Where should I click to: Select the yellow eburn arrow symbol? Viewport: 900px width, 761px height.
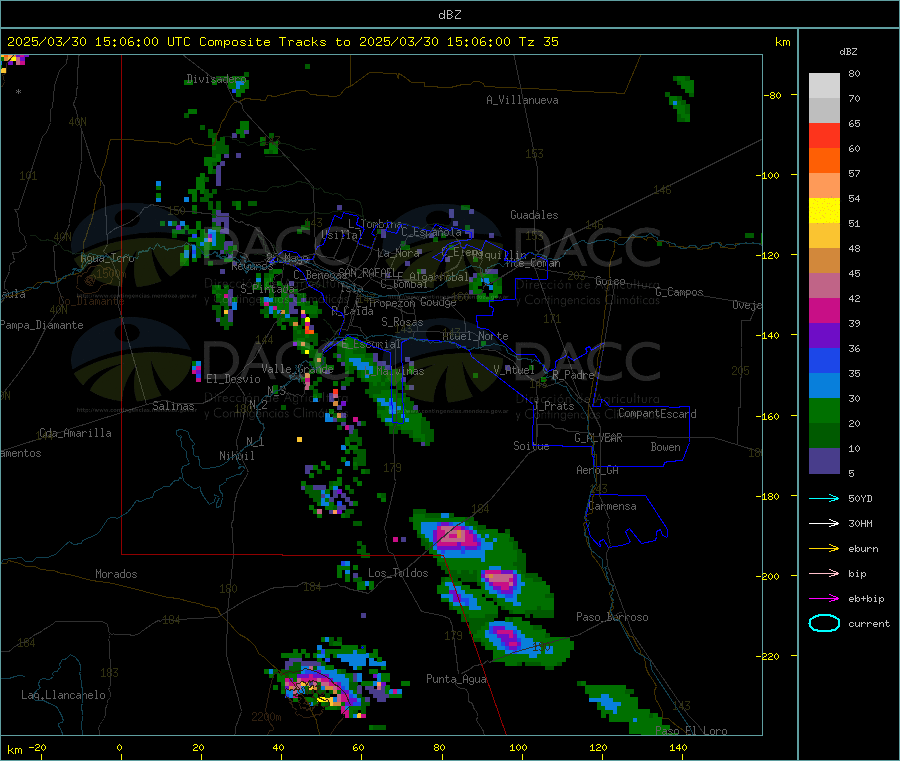pos(824,549)
